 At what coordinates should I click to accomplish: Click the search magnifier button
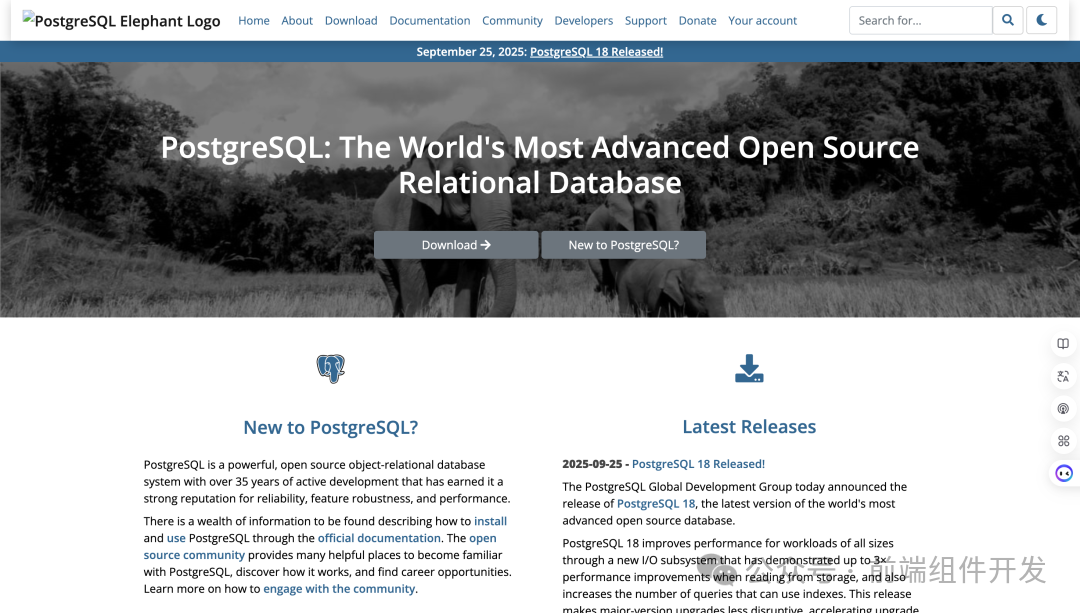tap(1008, 20)
